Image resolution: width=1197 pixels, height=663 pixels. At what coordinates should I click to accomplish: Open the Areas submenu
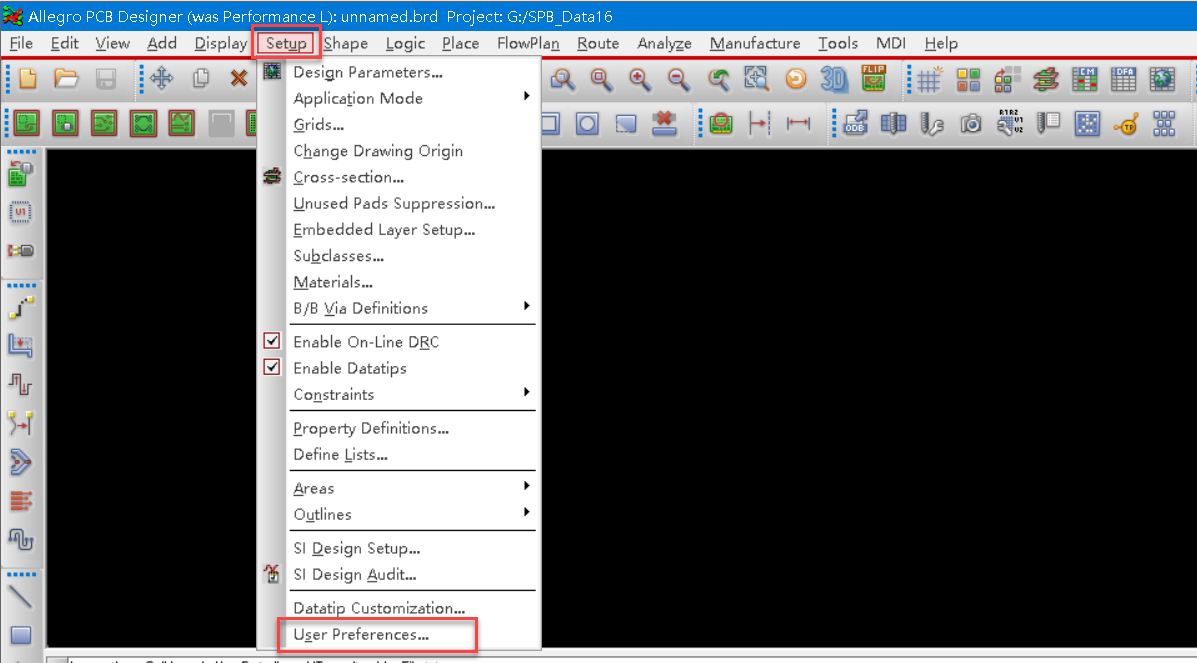point(313,488)
